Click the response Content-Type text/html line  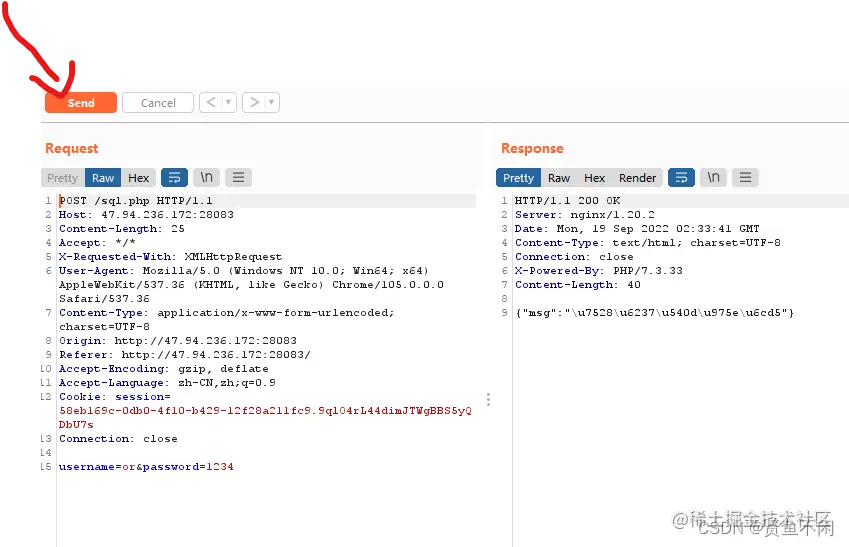coord(648,243)
